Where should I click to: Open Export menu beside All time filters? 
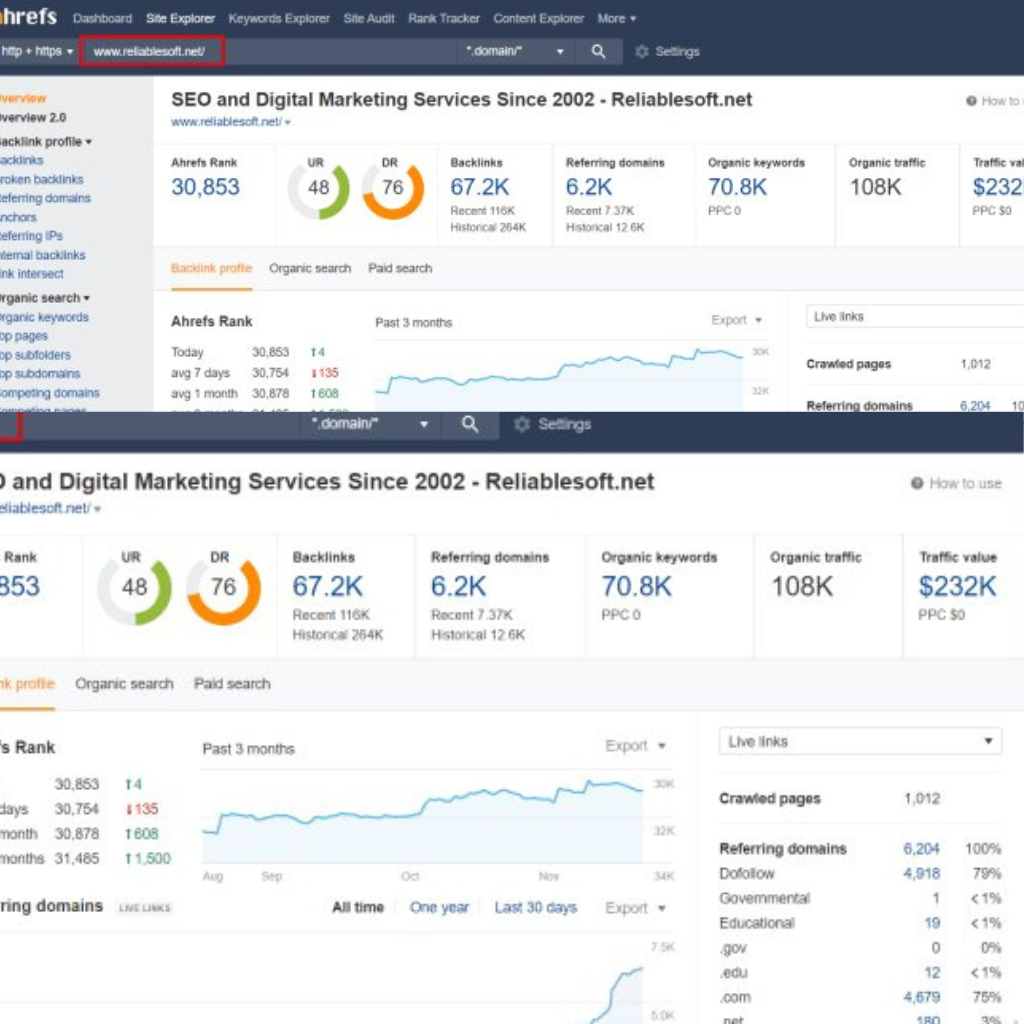[x=635, y=908]
